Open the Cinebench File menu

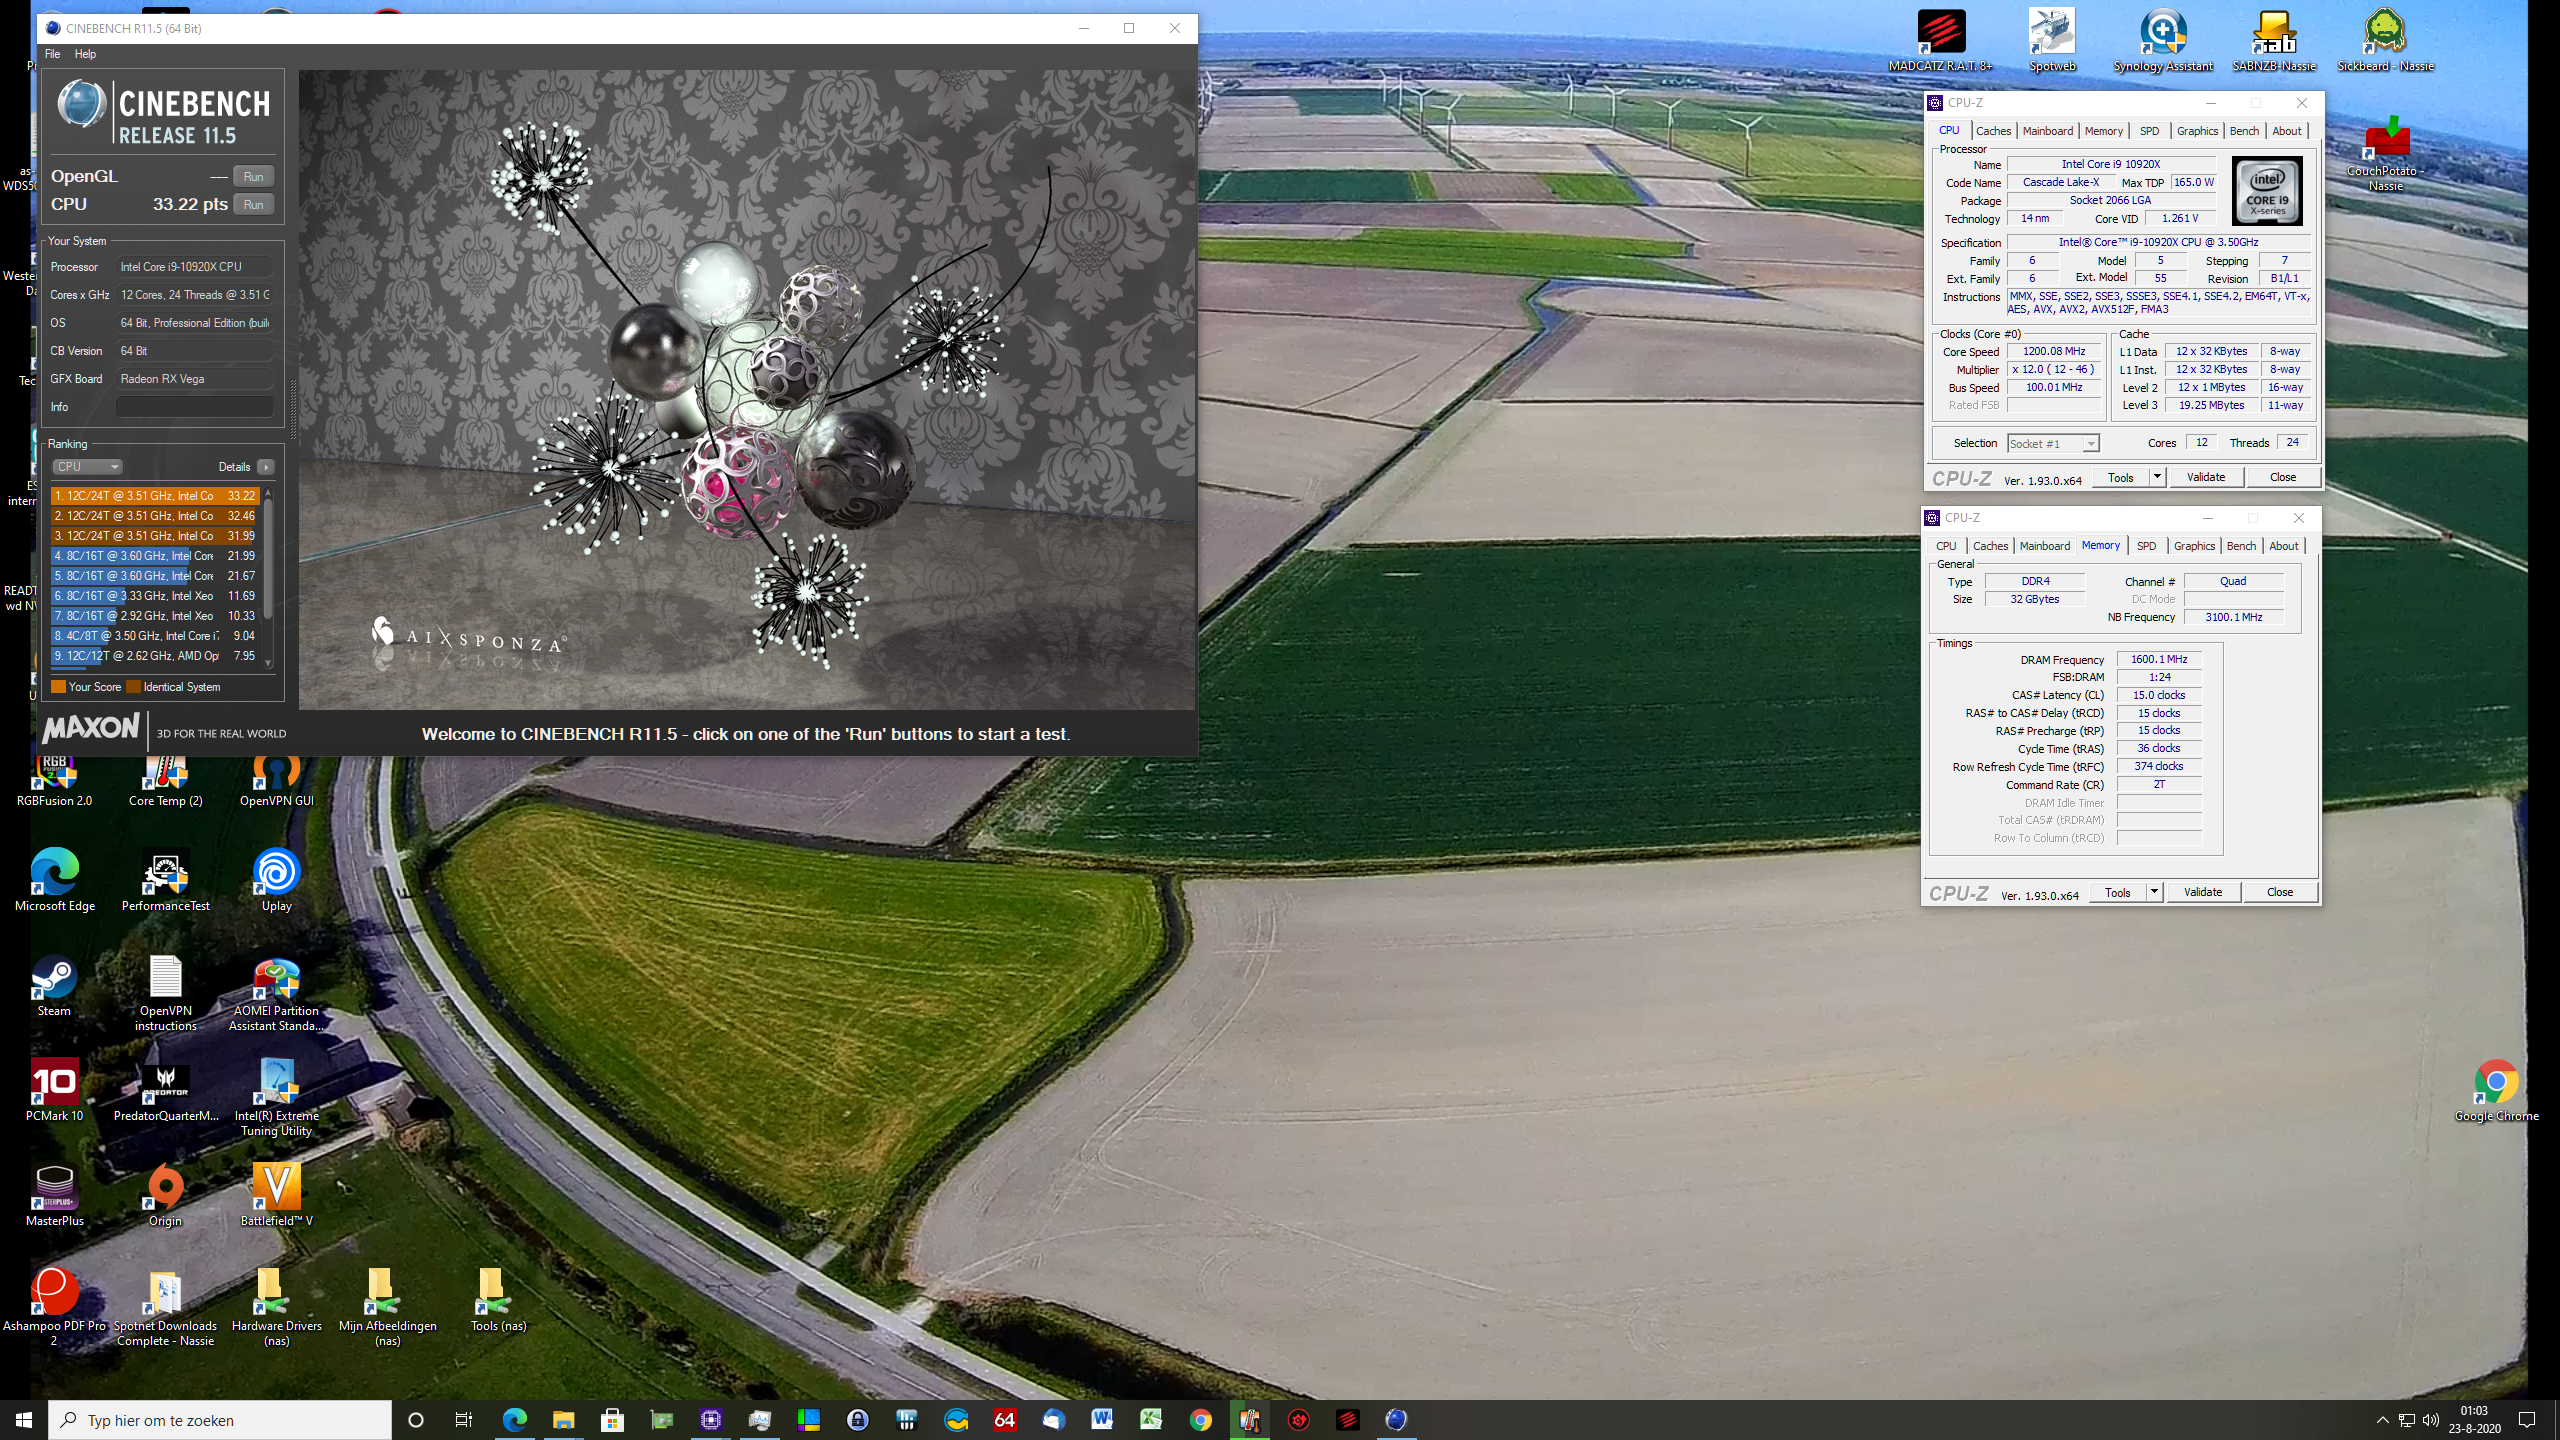(x=53, y=54)
